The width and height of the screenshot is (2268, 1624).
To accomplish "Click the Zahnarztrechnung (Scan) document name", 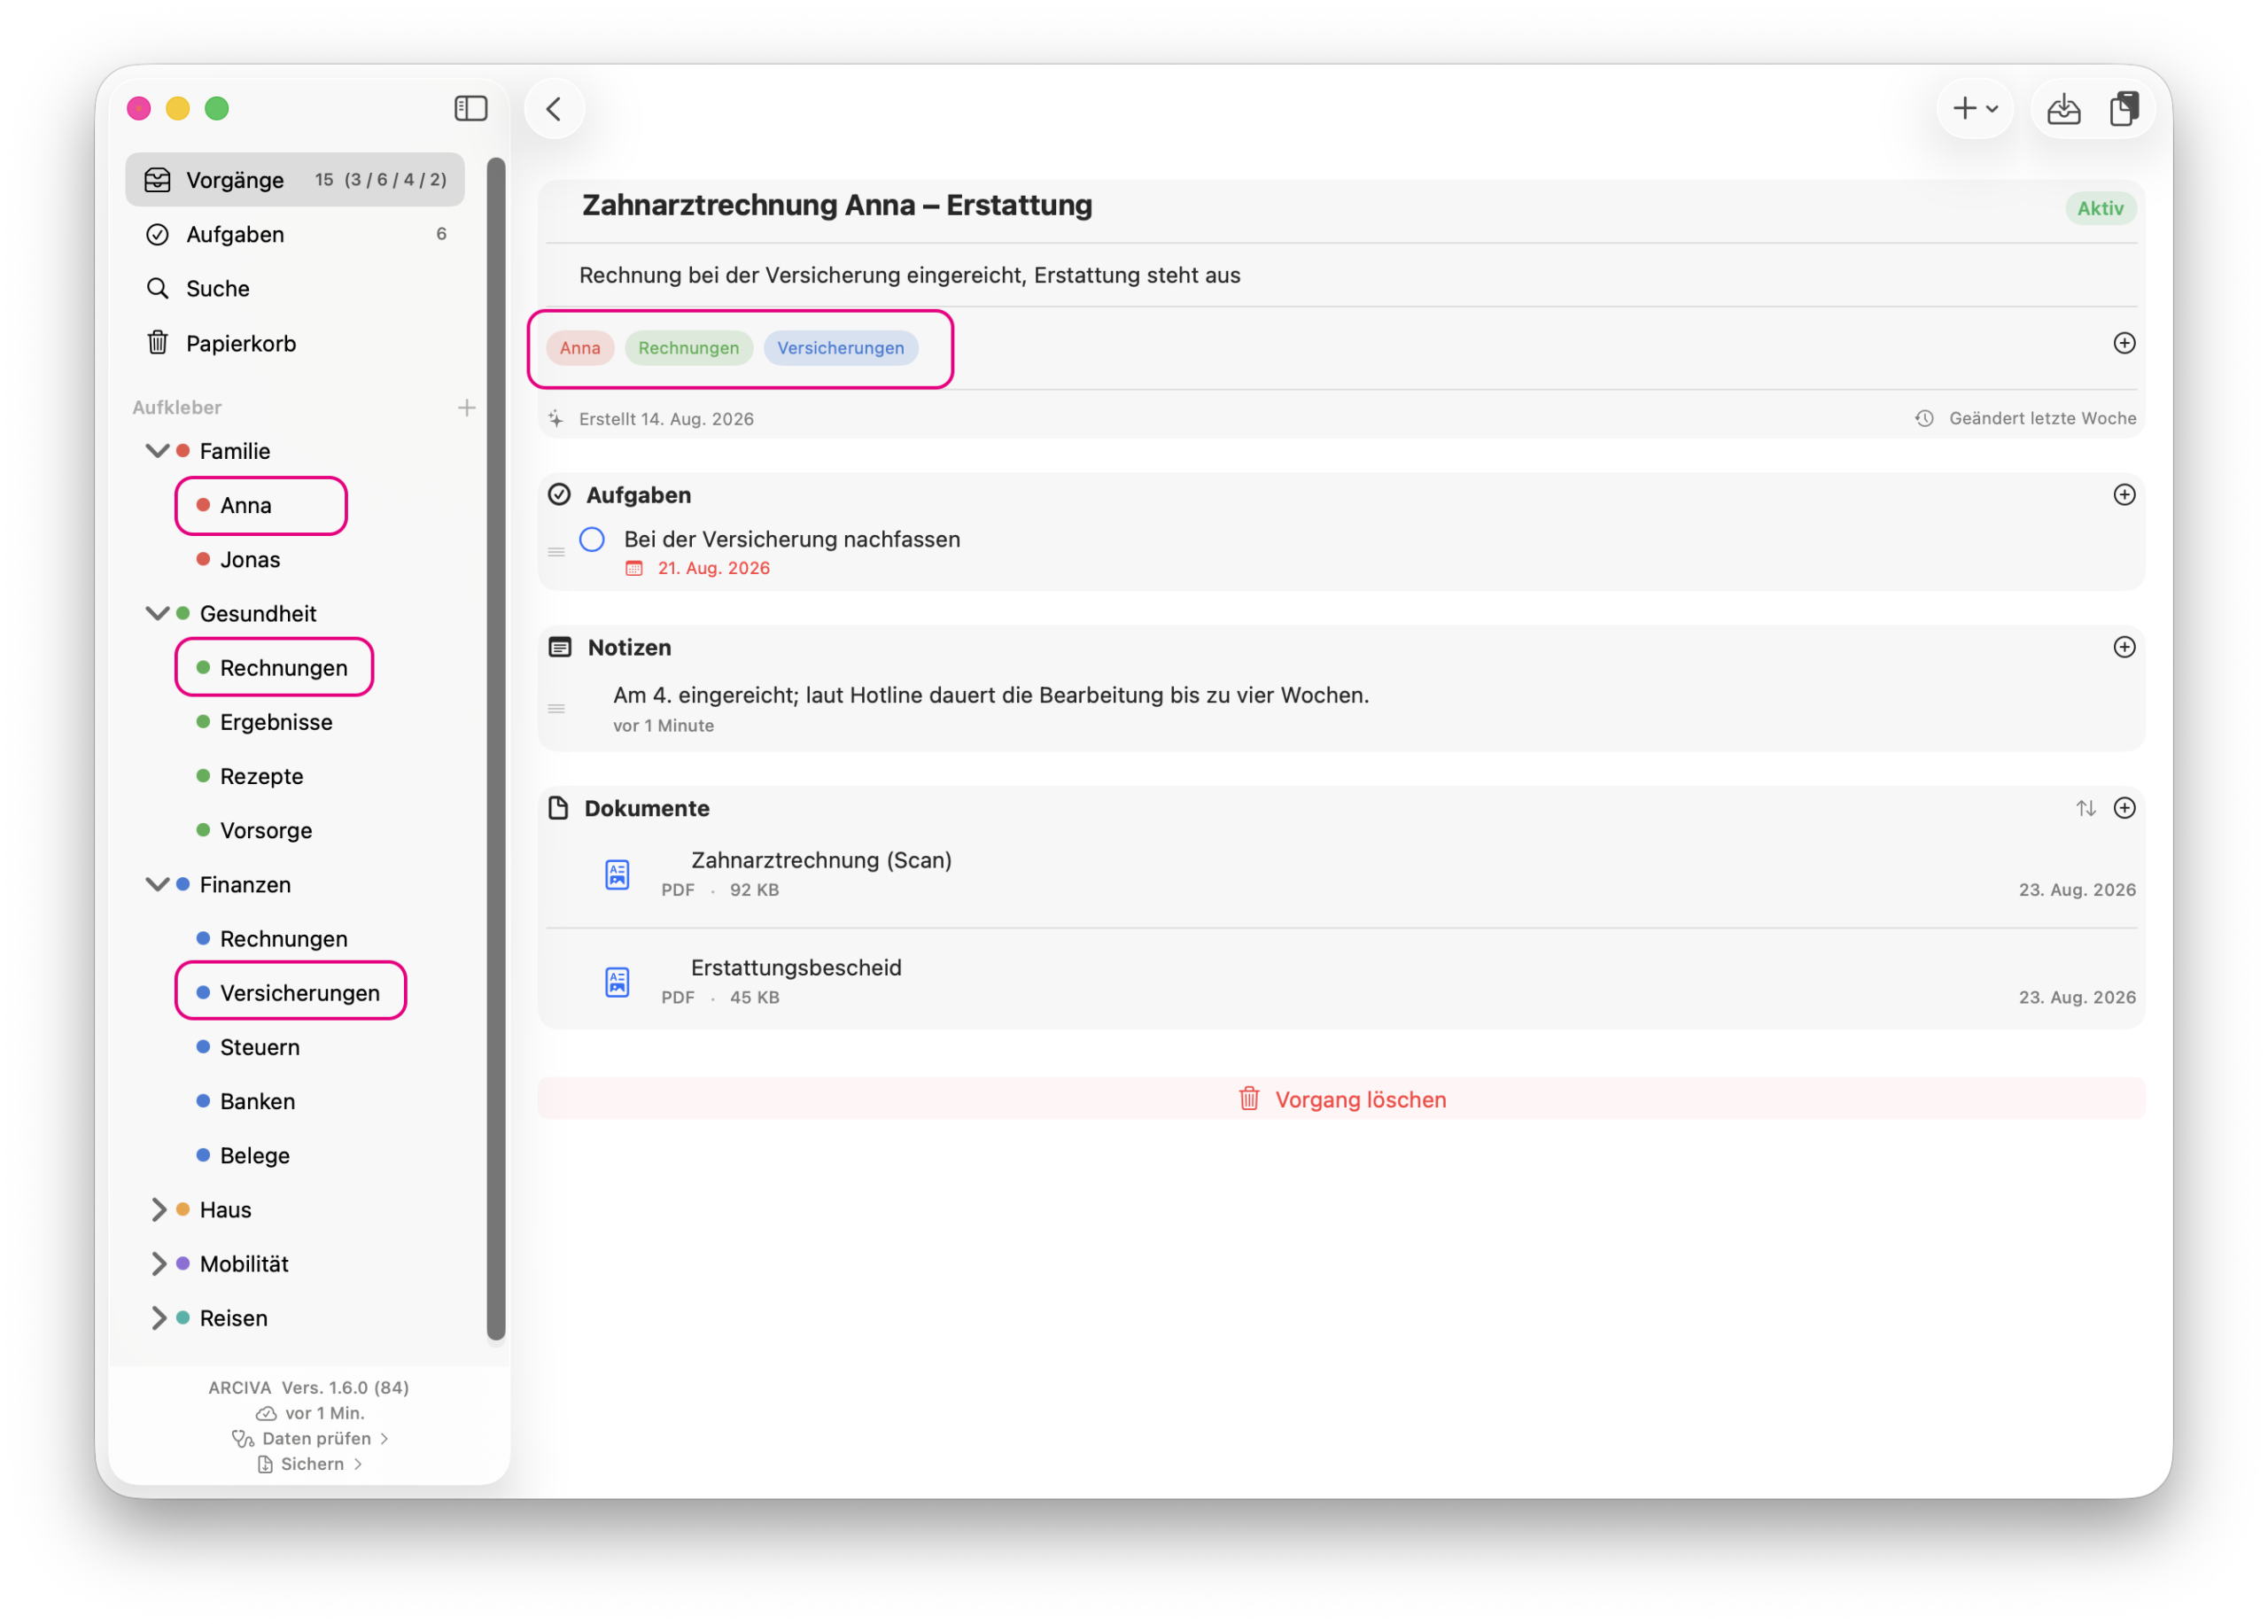I will click(x=821, y=860).
